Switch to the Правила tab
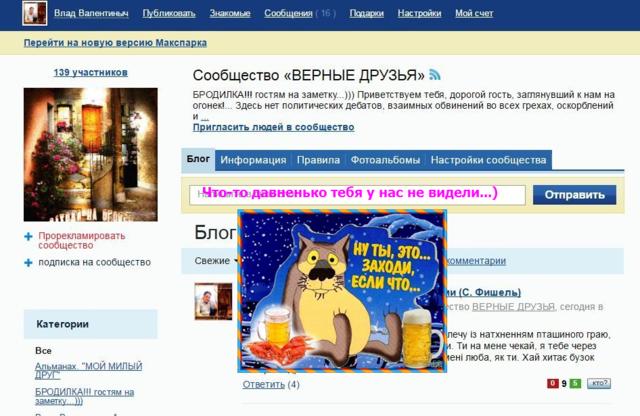Screen dimensions: 640x416 click(318, 160)
